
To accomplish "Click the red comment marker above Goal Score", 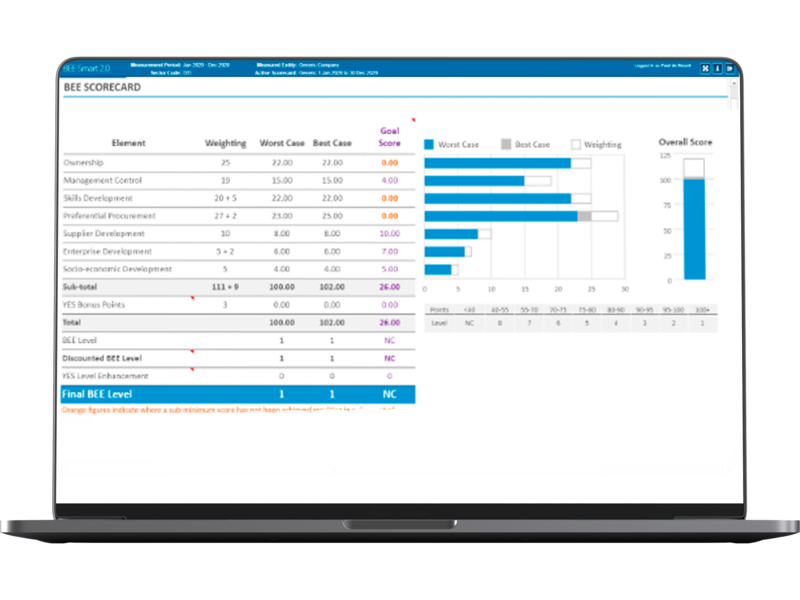I will (x=414, y=120).
